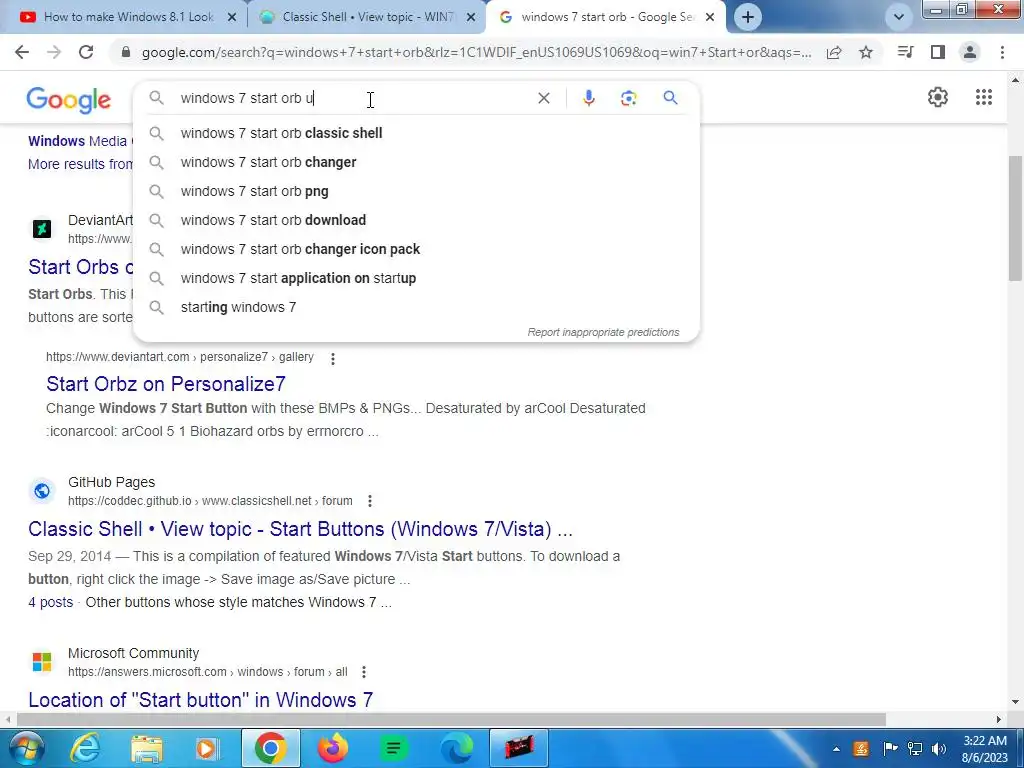Open Firefox from the taskbar
This screenshot has width=1024, height=768.
click(332, 748)
